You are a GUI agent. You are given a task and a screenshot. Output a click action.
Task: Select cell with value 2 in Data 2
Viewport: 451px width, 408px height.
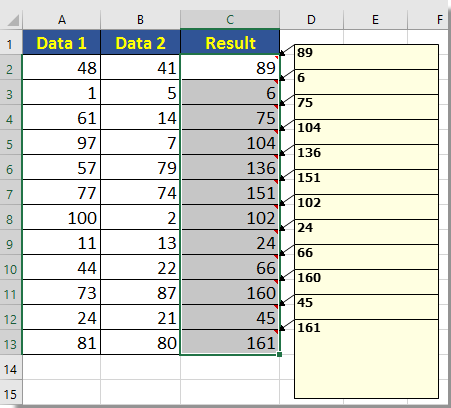pyautogui.click(x=140, y=217)
